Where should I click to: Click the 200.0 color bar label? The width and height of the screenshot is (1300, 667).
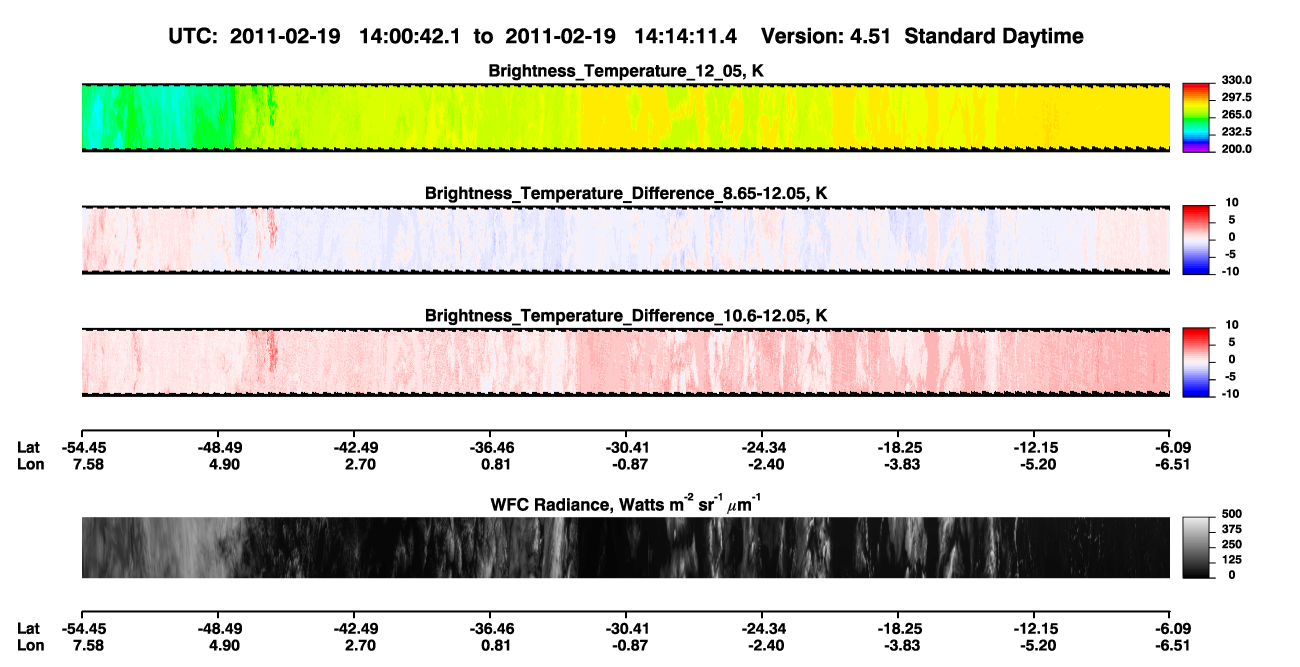pos(1236,148)
